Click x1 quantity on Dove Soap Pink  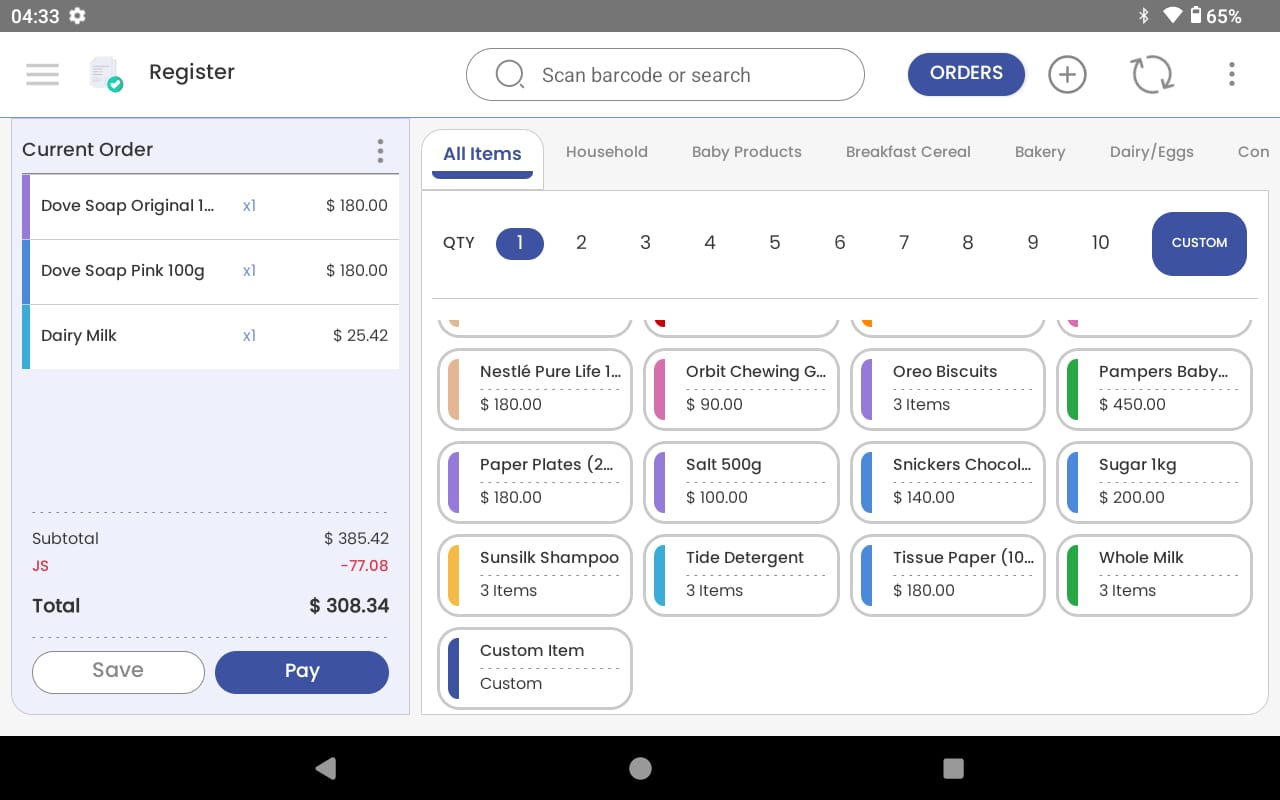pyautogui.click(x=249, y=271)
